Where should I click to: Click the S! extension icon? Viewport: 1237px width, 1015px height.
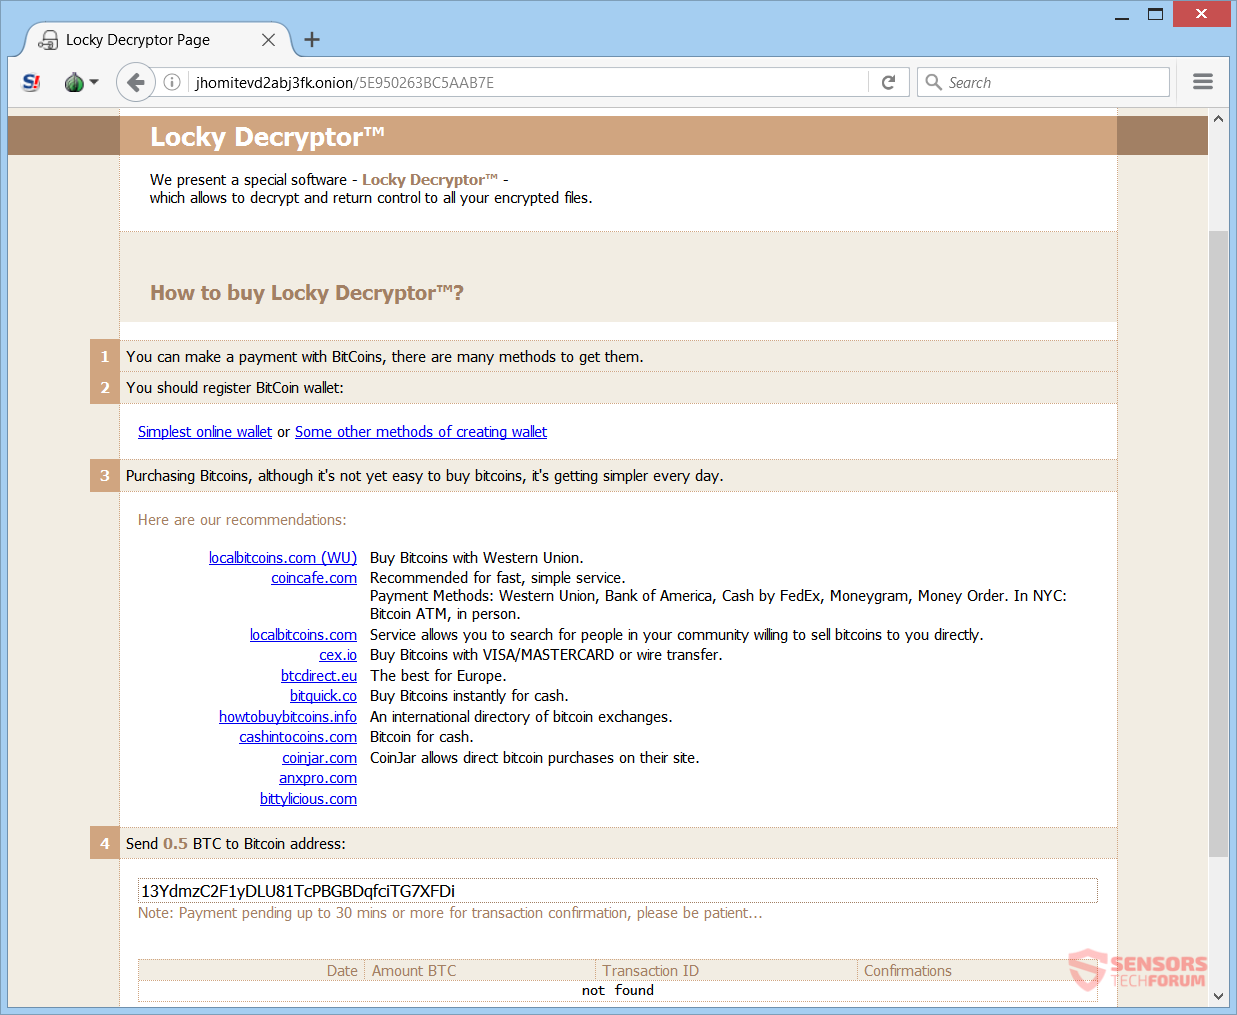(x=31, y=82)
